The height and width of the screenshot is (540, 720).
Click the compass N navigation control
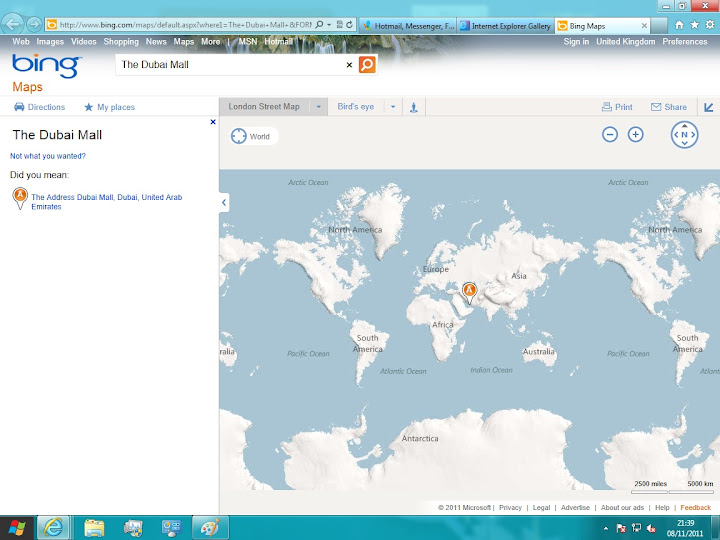click(684, 135)
